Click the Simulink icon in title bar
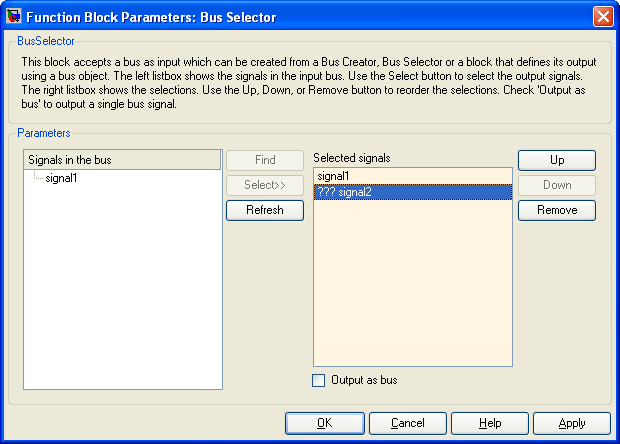This screenshot has height=444, width=620. [x=14, y=17]
